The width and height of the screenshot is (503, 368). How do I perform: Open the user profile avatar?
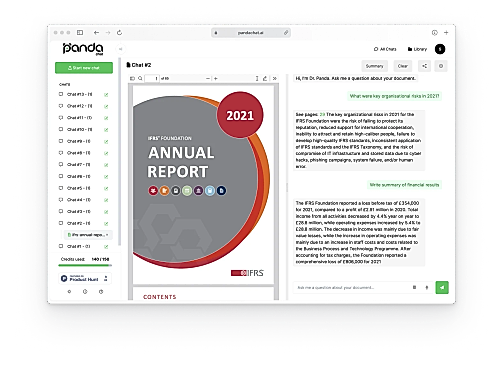click(440, 49)
